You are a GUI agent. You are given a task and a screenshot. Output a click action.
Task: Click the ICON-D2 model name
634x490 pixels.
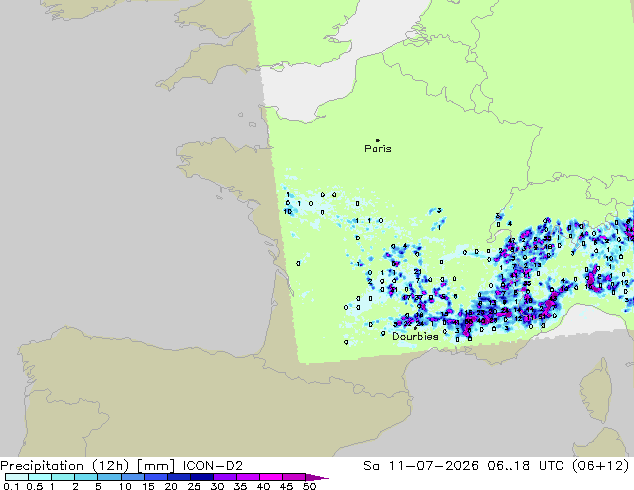[x=213, y=466]
